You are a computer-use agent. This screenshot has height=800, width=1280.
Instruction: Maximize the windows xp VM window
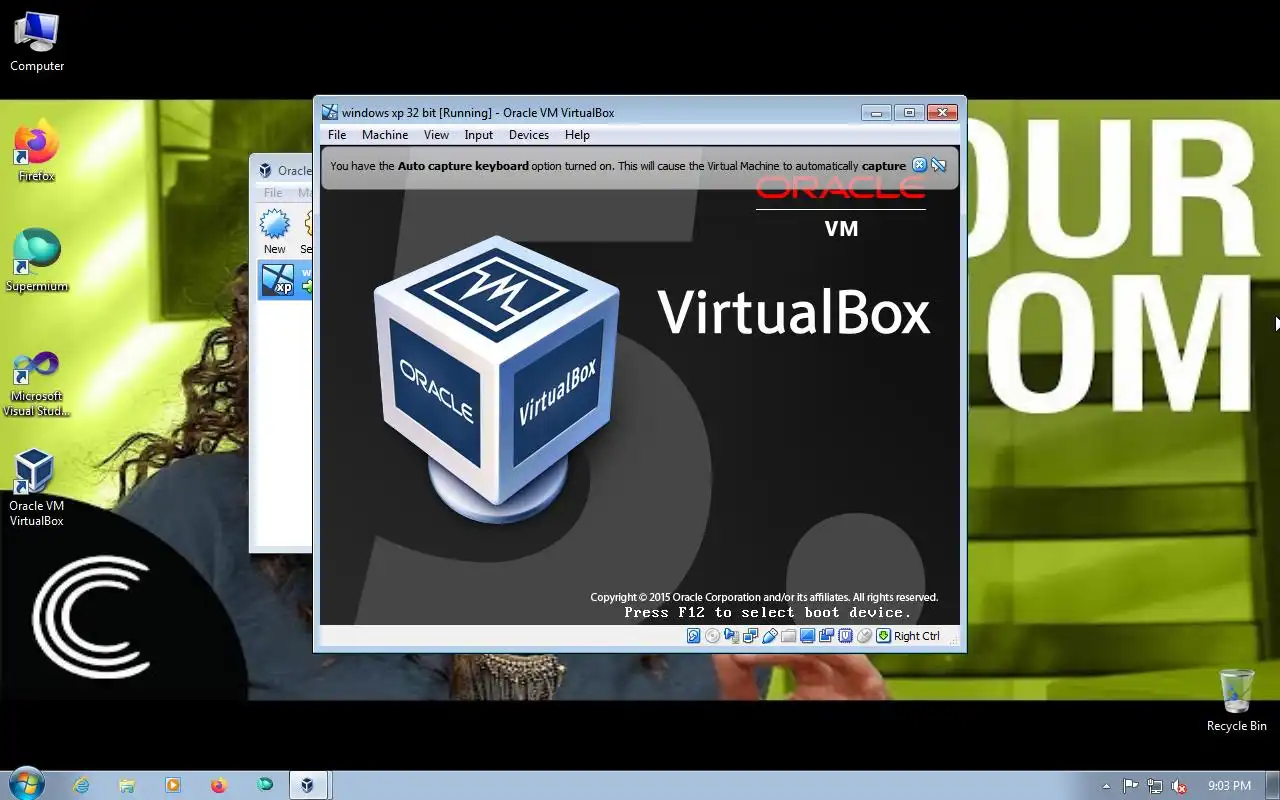(x=909, y=112)
